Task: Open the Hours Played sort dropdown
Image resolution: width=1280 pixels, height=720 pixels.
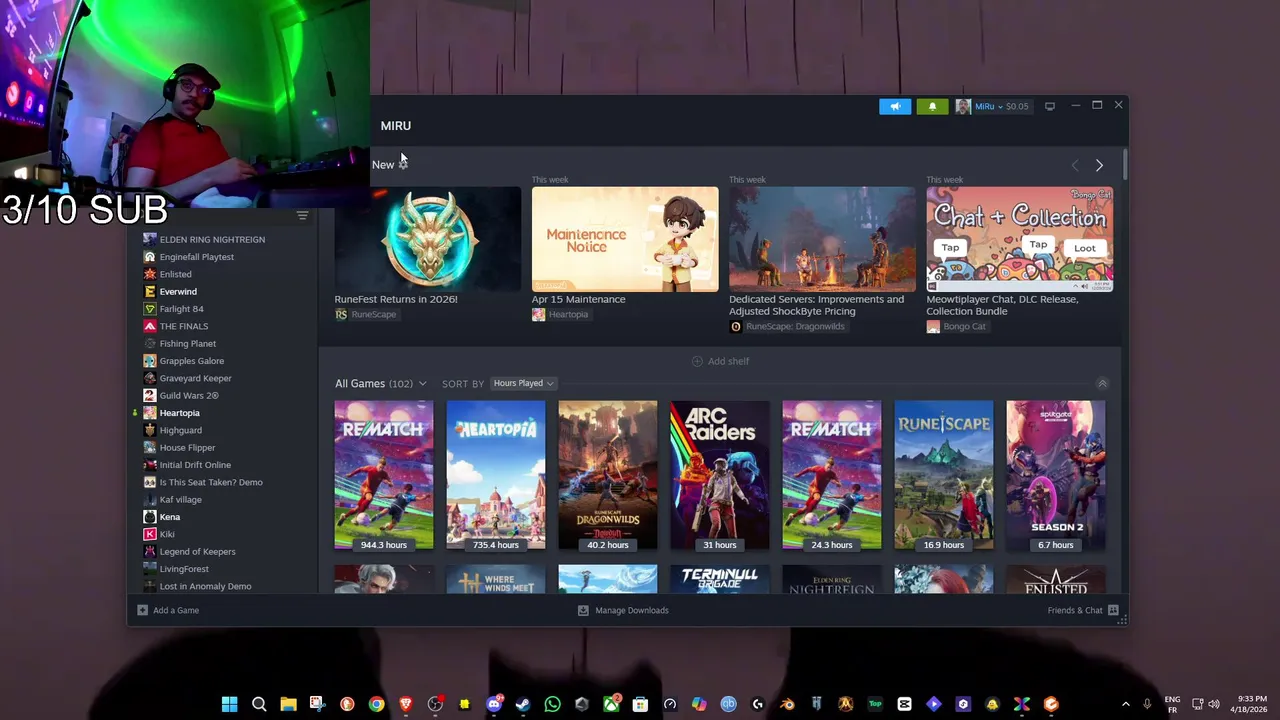Action: (522, 383)
